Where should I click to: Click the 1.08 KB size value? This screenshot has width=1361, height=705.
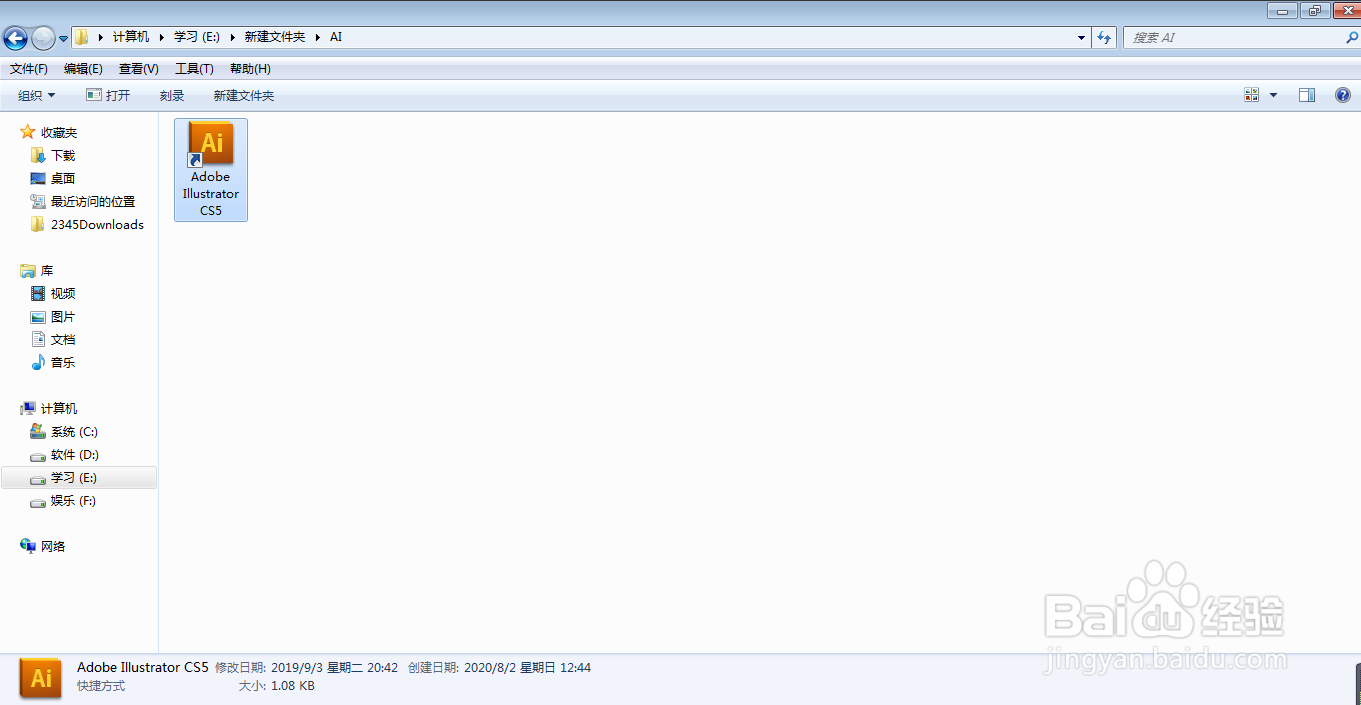point(293,686)
